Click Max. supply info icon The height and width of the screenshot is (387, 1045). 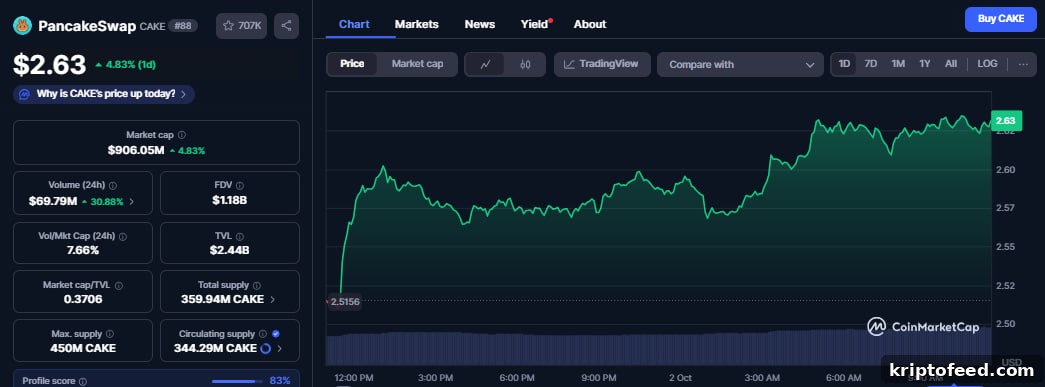pyautogui.click(x=110, y=334)
